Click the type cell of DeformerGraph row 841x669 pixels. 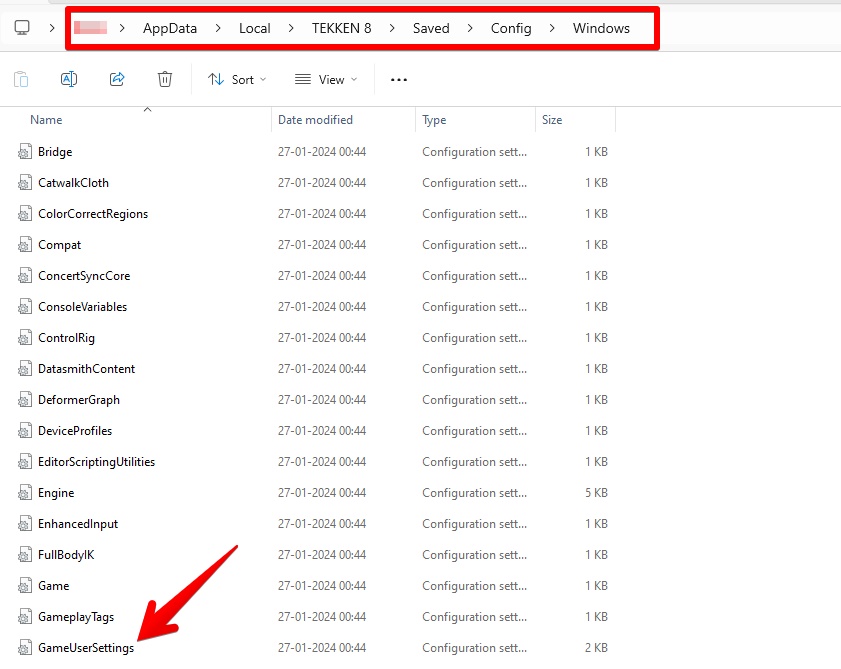475,400
